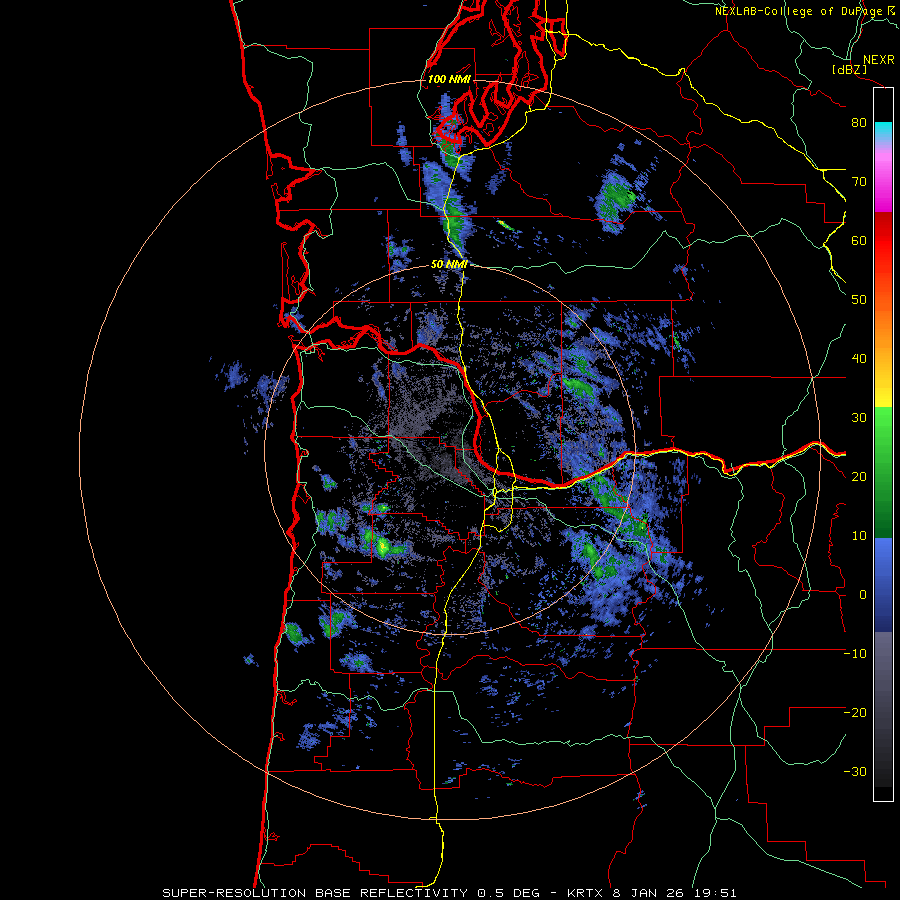The image size is (900, 900).
Task: Select the NEXR label above the scale
Action: 878,60
